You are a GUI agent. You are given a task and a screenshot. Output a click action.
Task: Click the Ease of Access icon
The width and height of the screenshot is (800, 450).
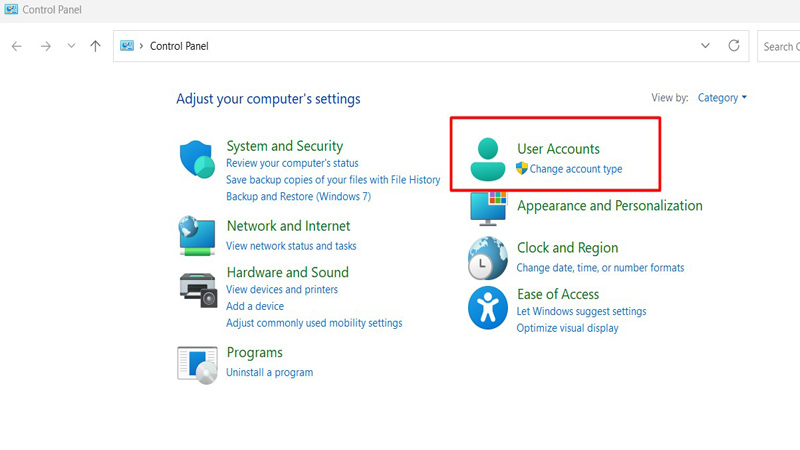tap(488, 308)
